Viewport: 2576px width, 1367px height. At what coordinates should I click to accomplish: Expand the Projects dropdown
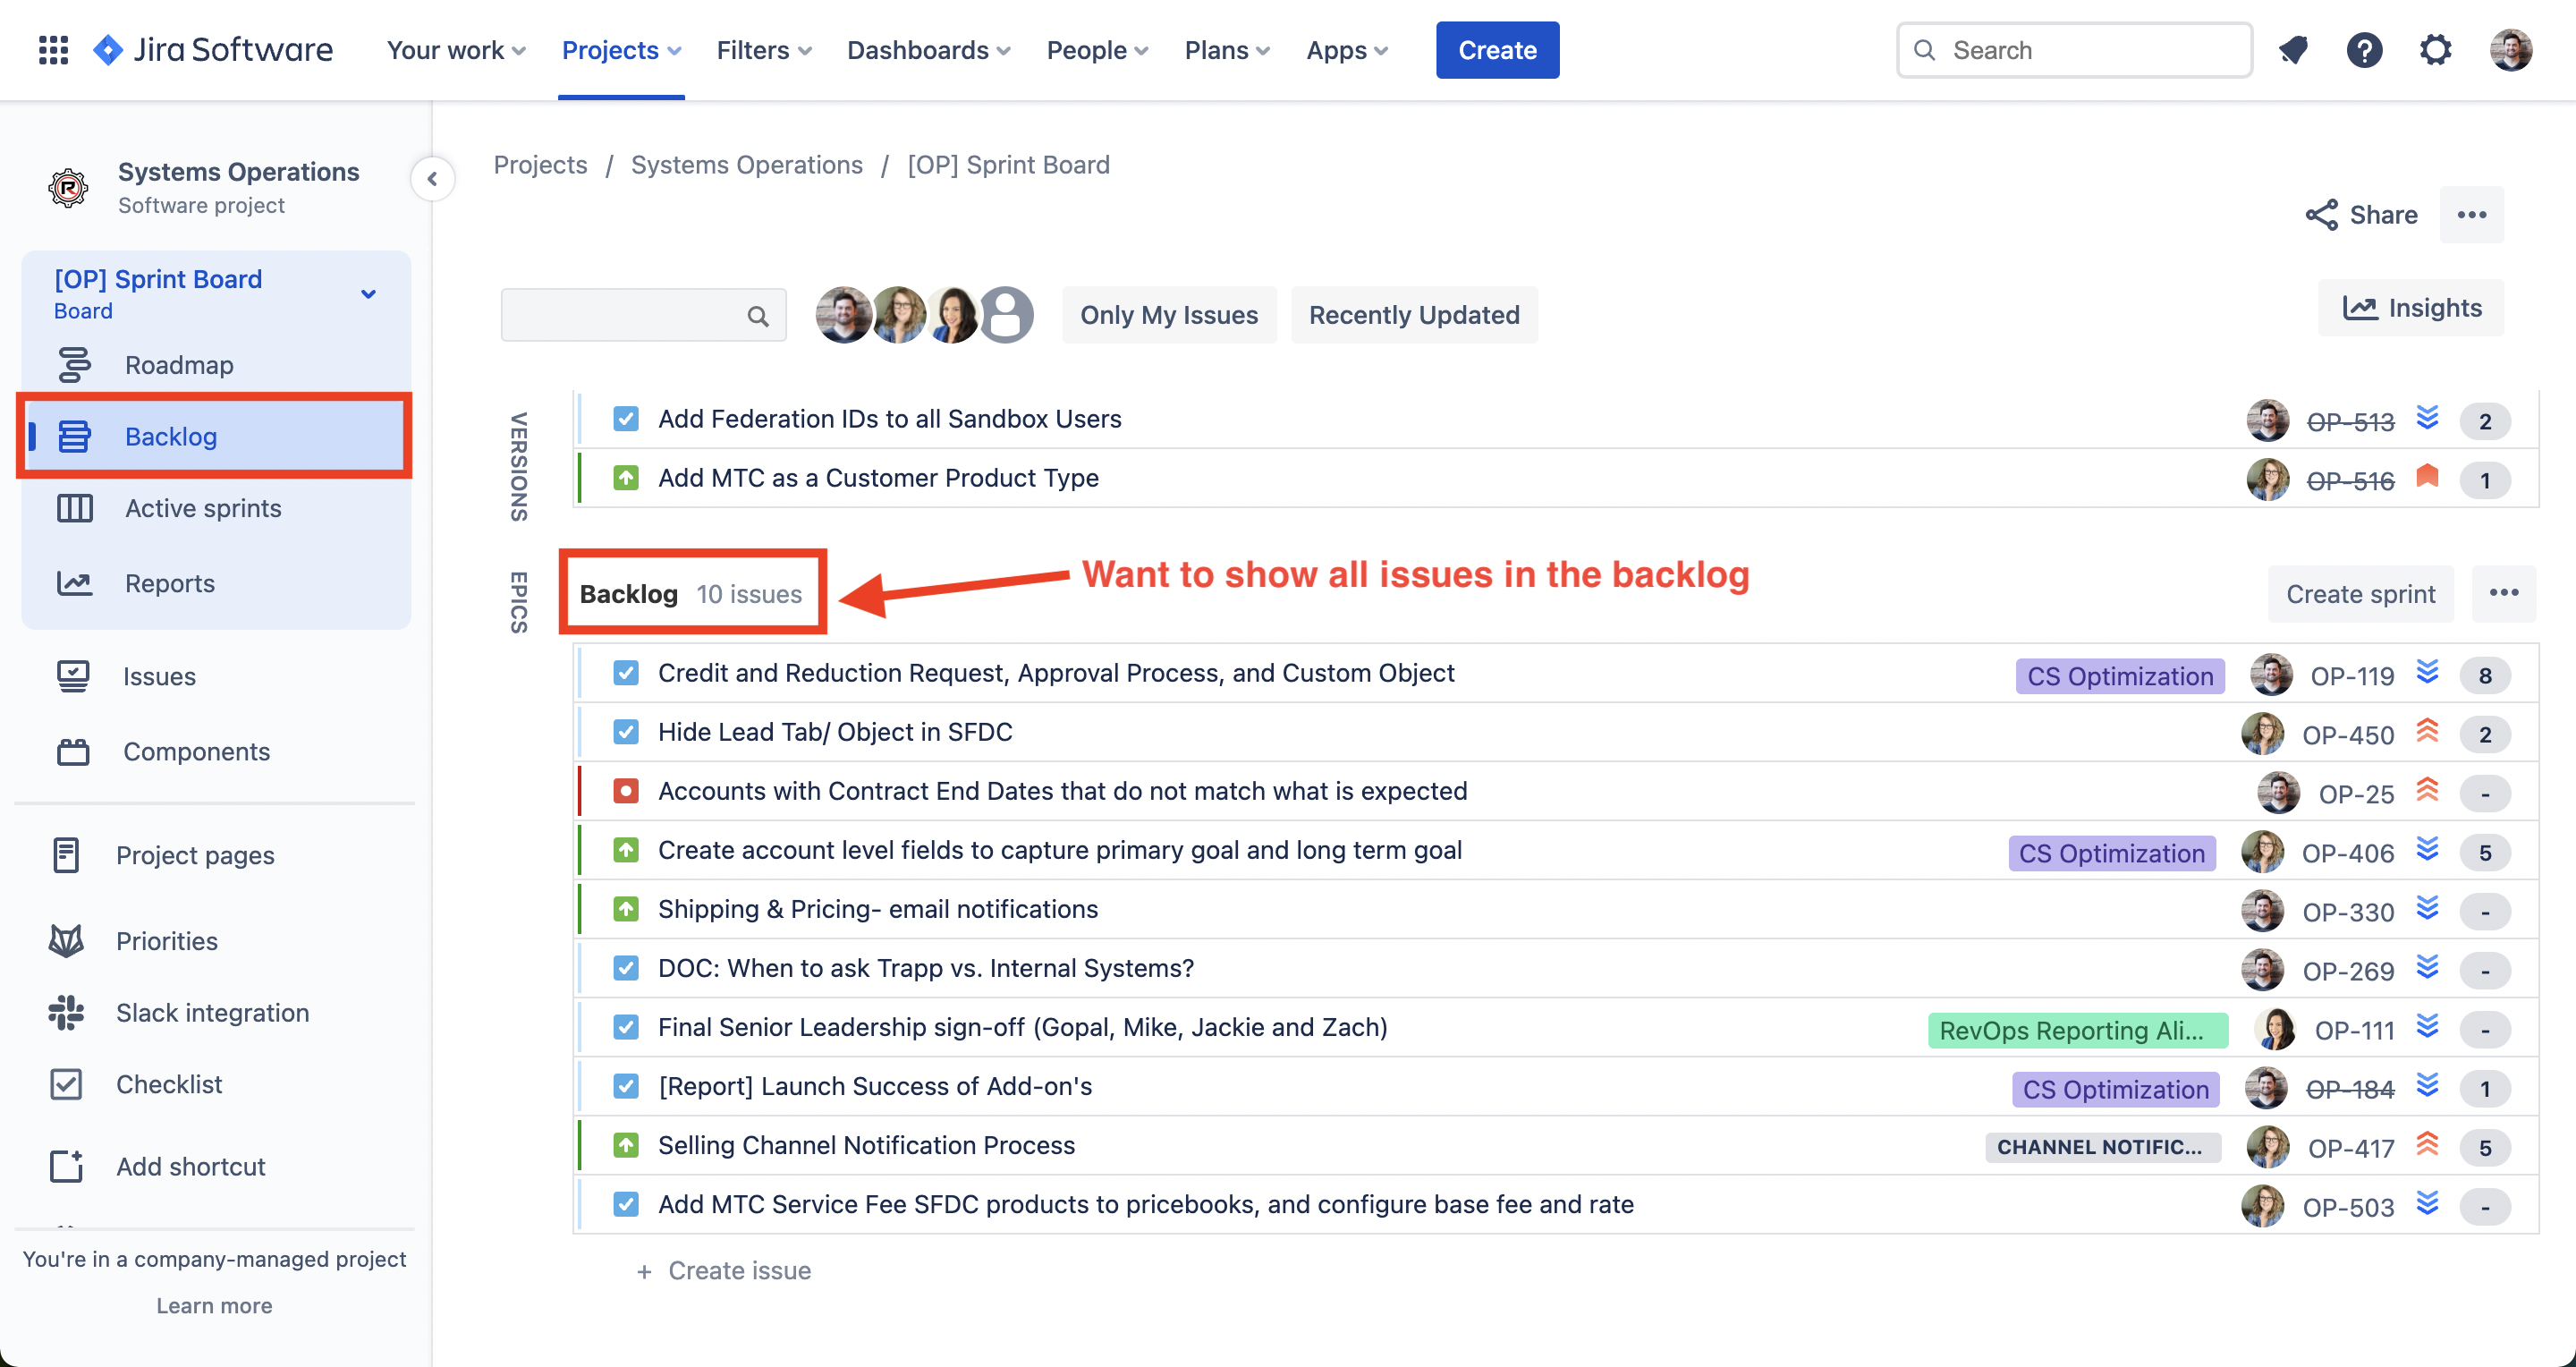coord(621,50)
